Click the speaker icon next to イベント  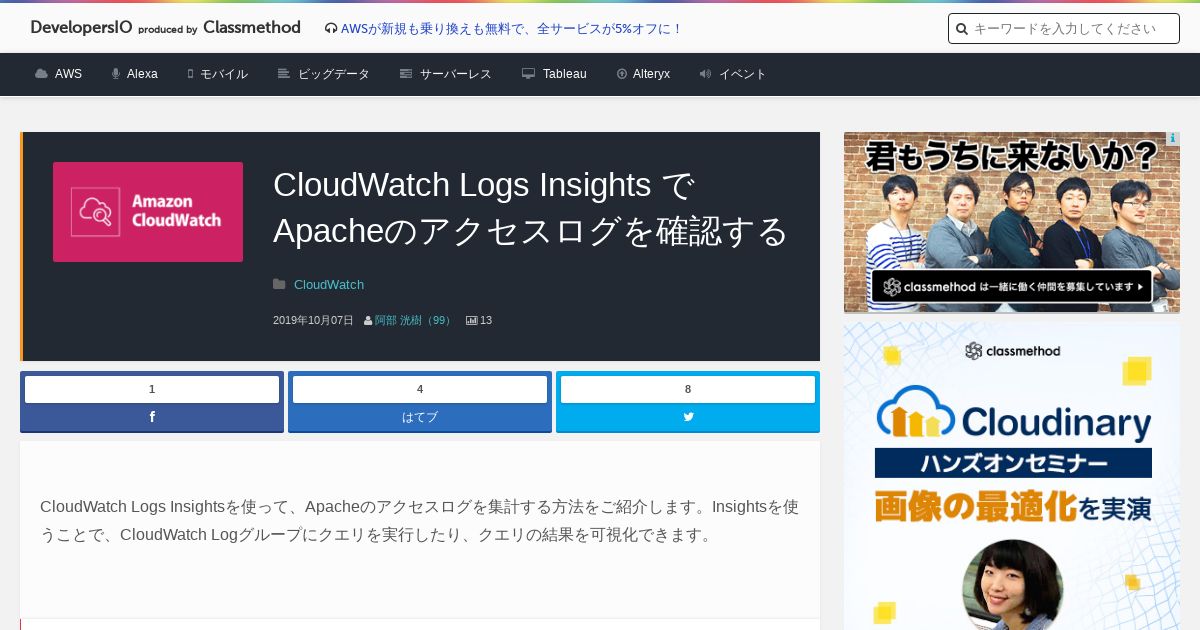pyautogui.click(x=705, y=74)
